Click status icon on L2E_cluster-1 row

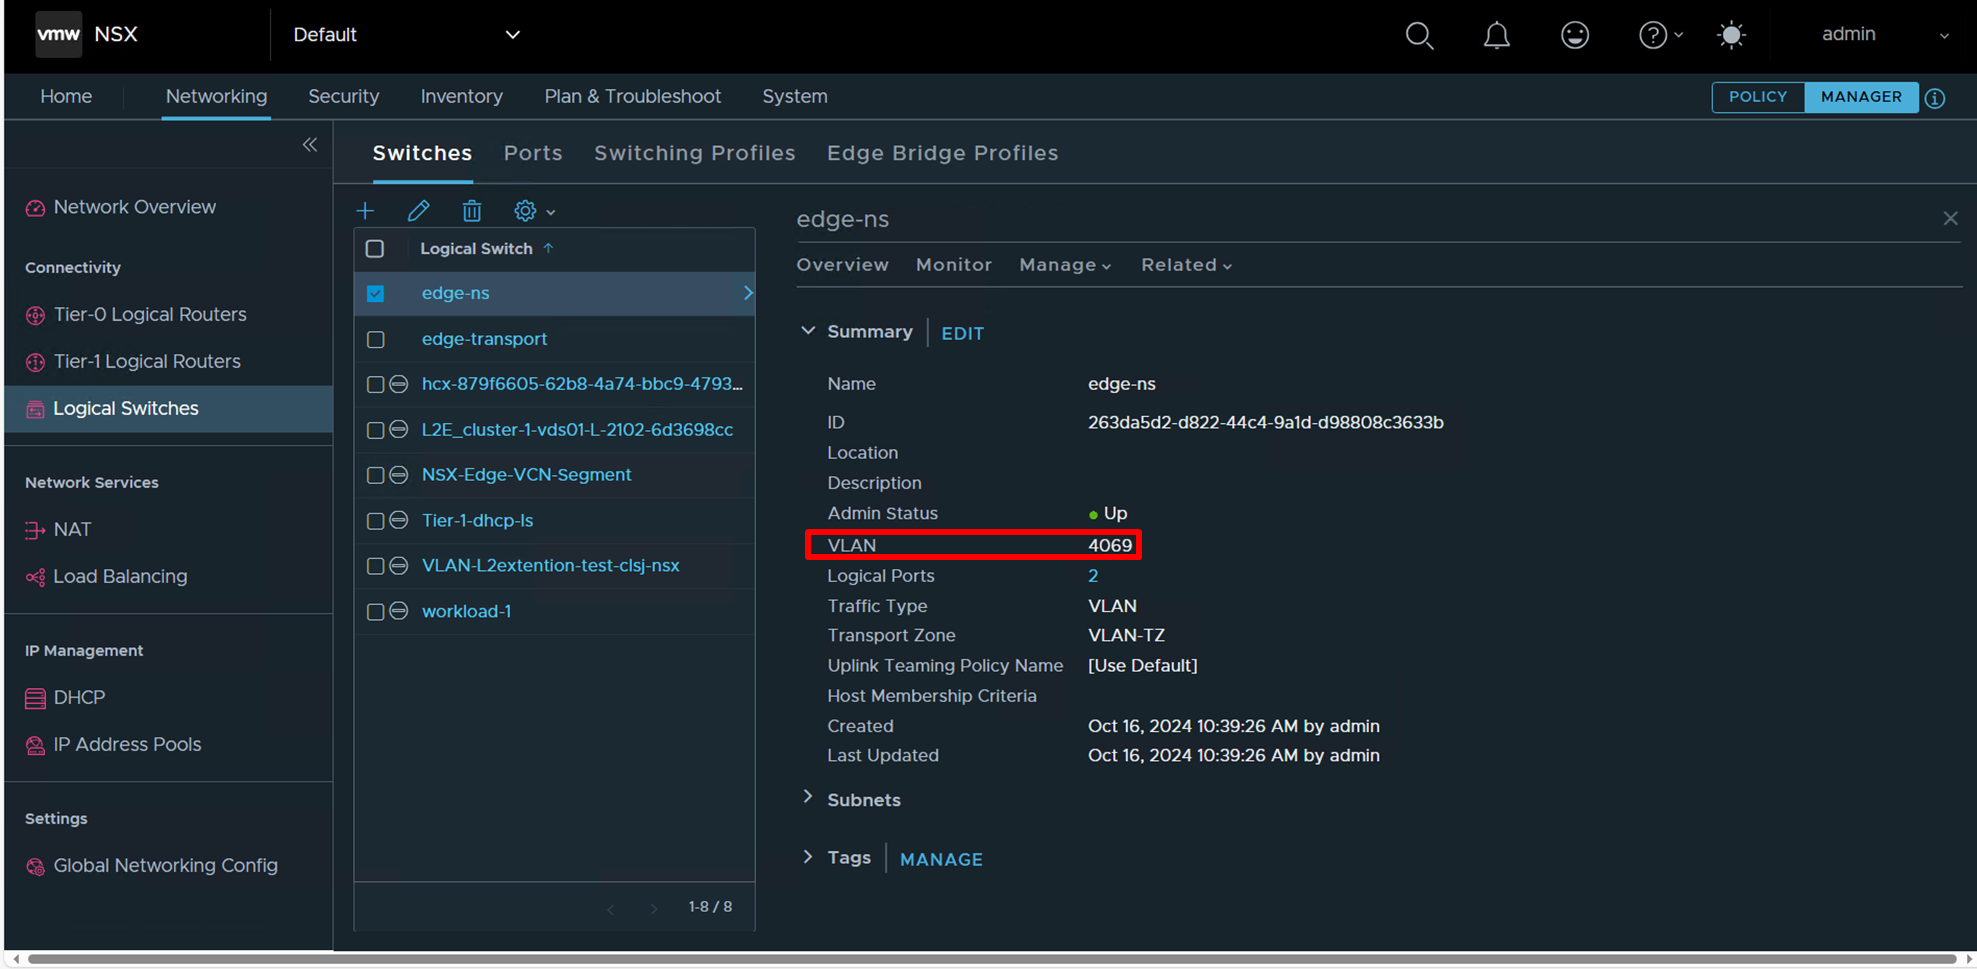coord(398,430)
